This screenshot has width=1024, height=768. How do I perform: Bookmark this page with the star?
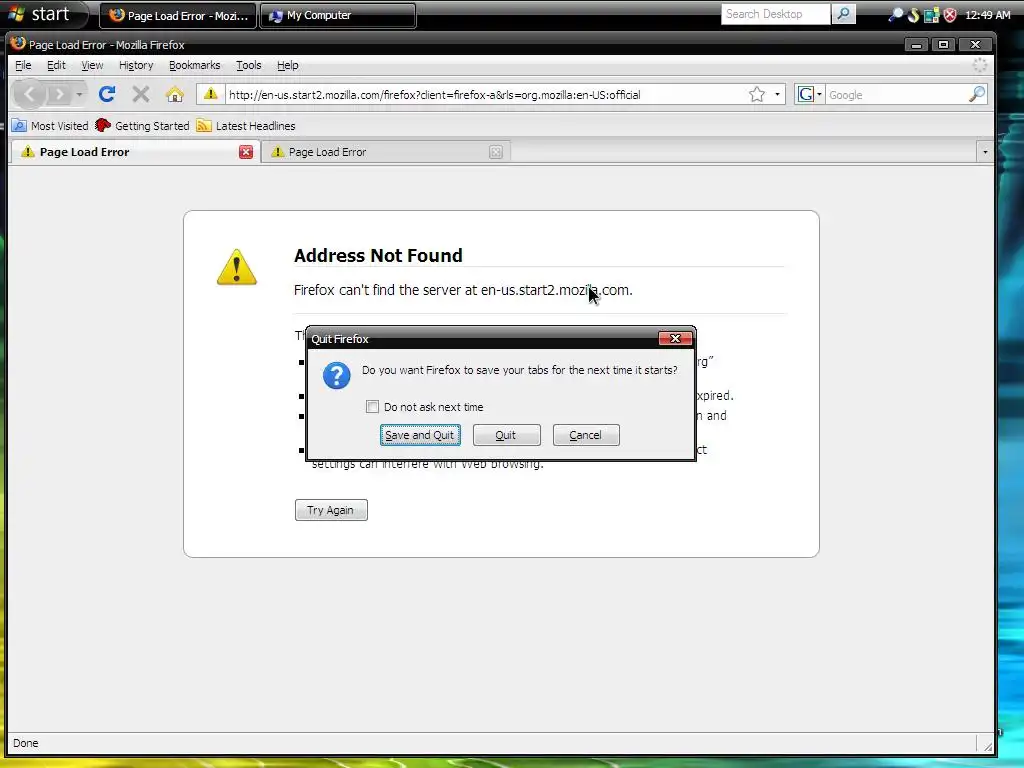click(757, 95)
